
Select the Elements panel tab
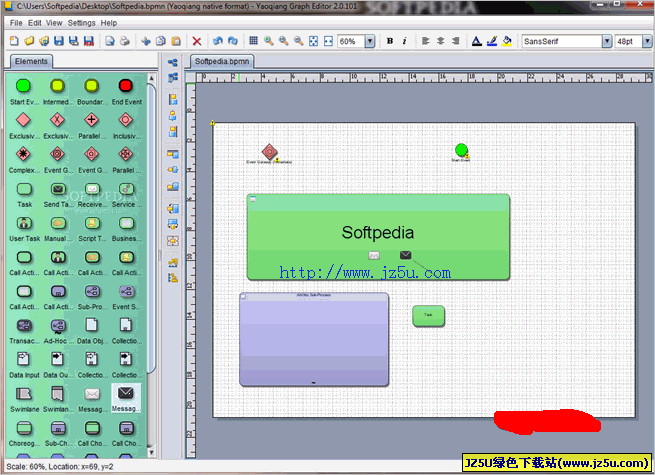(x=31, y=61)
